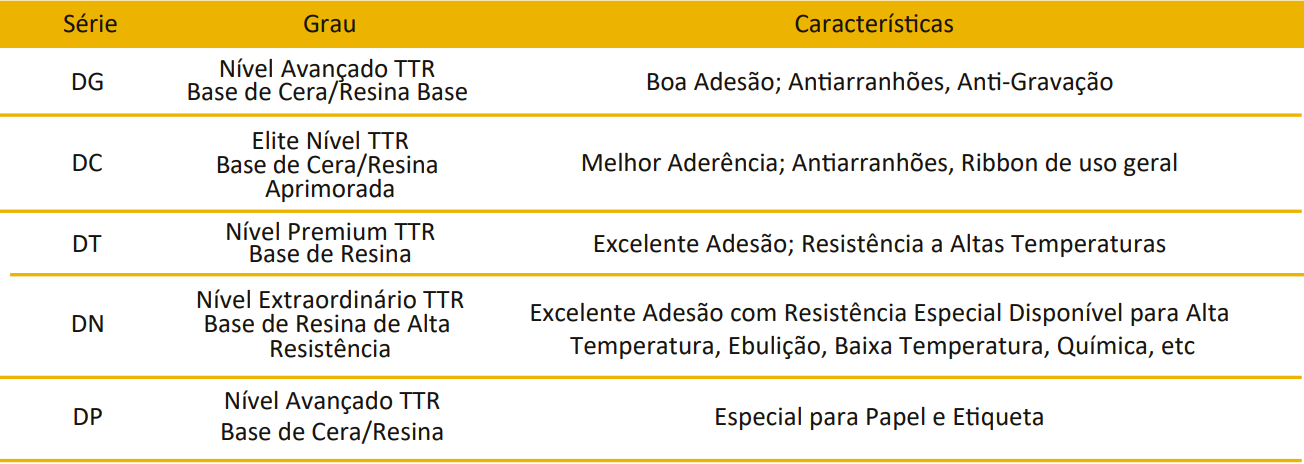Click the Base de Resina text in DT row

pos(330,255)
